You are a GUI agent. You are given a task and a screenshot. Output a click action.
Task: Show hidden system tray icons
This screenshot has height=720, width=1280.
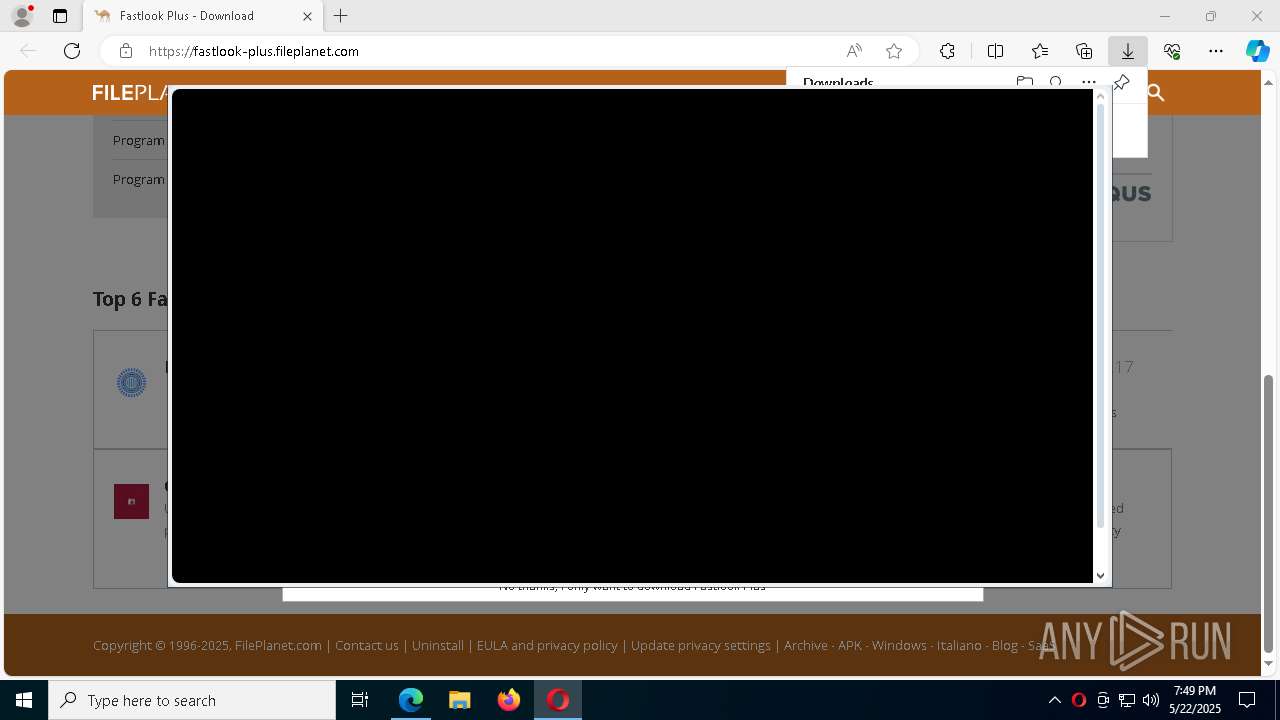tap(1055, 700)
